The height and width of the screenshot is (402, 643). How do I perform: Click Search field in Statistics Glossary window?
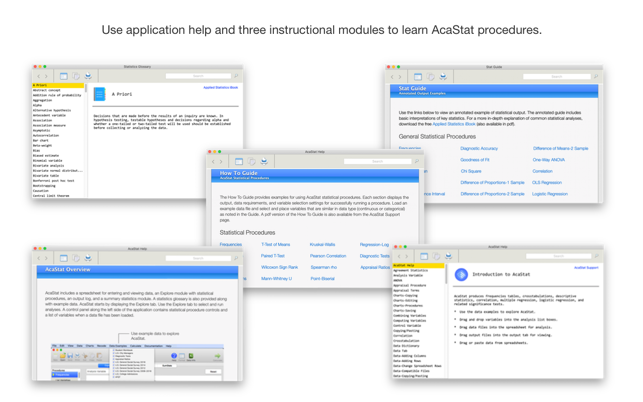(198, 76)
